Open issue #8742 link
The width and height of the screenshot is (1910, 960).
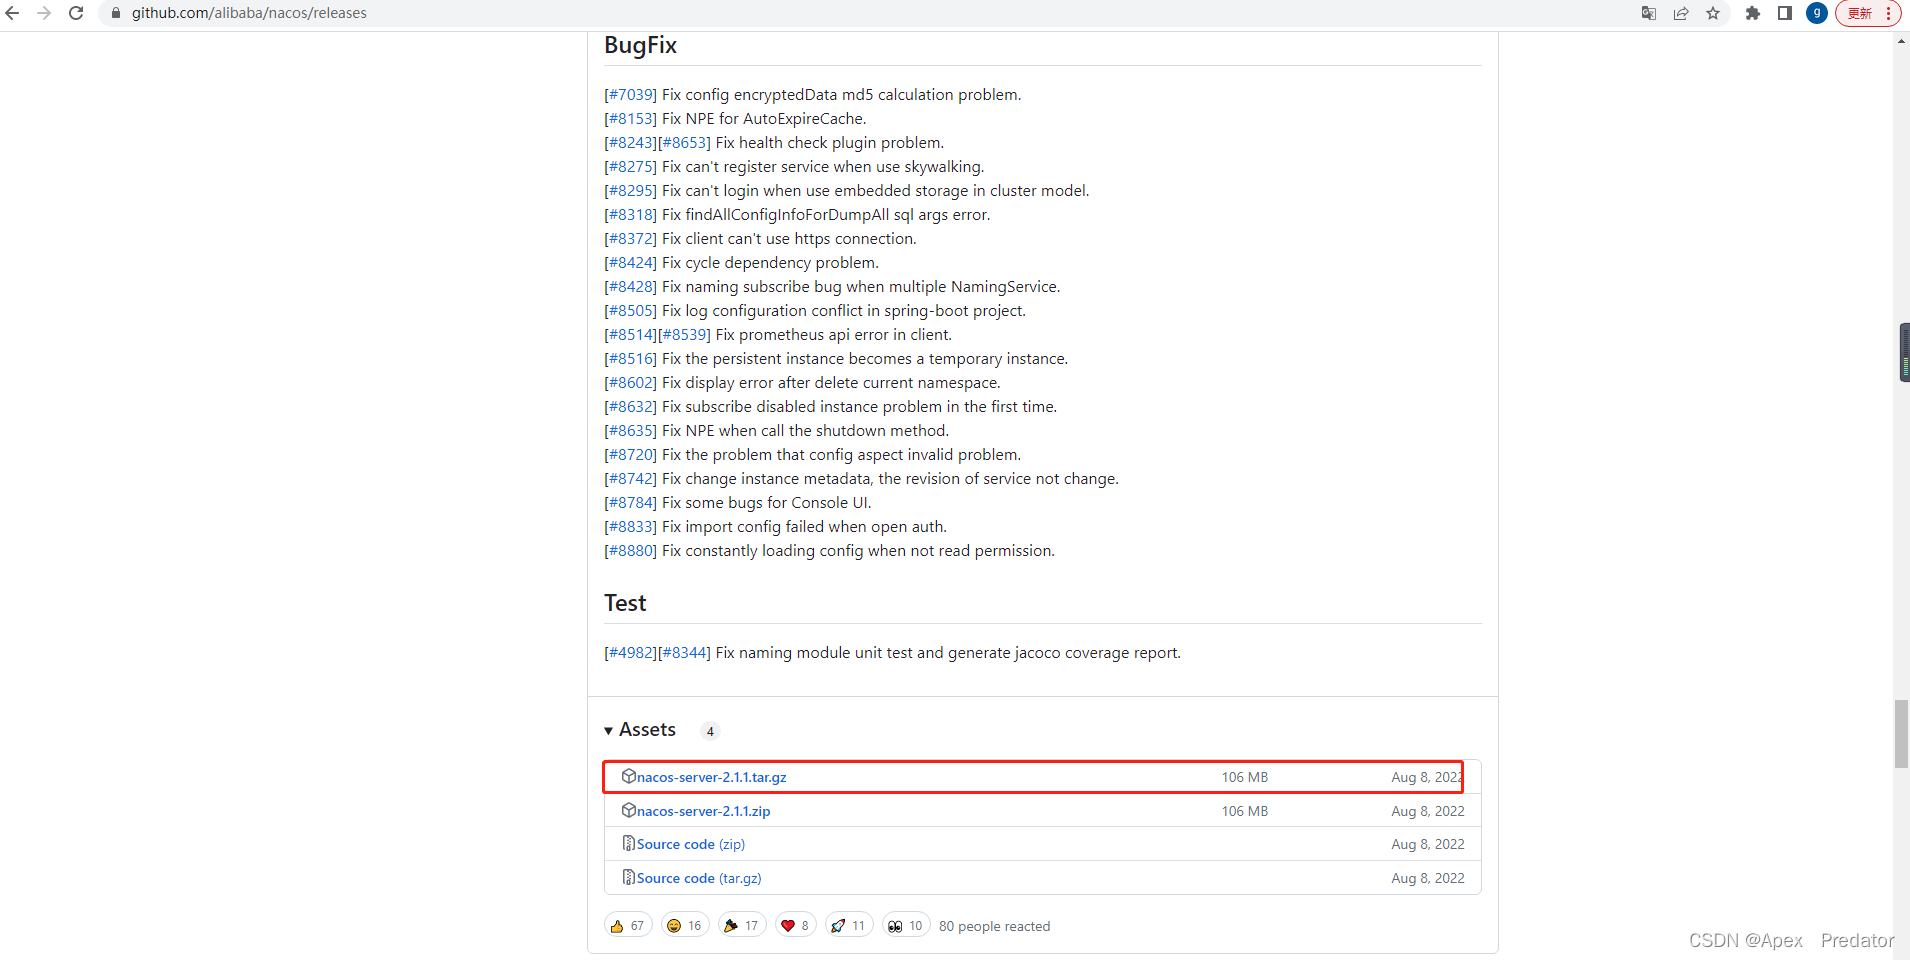630,479
